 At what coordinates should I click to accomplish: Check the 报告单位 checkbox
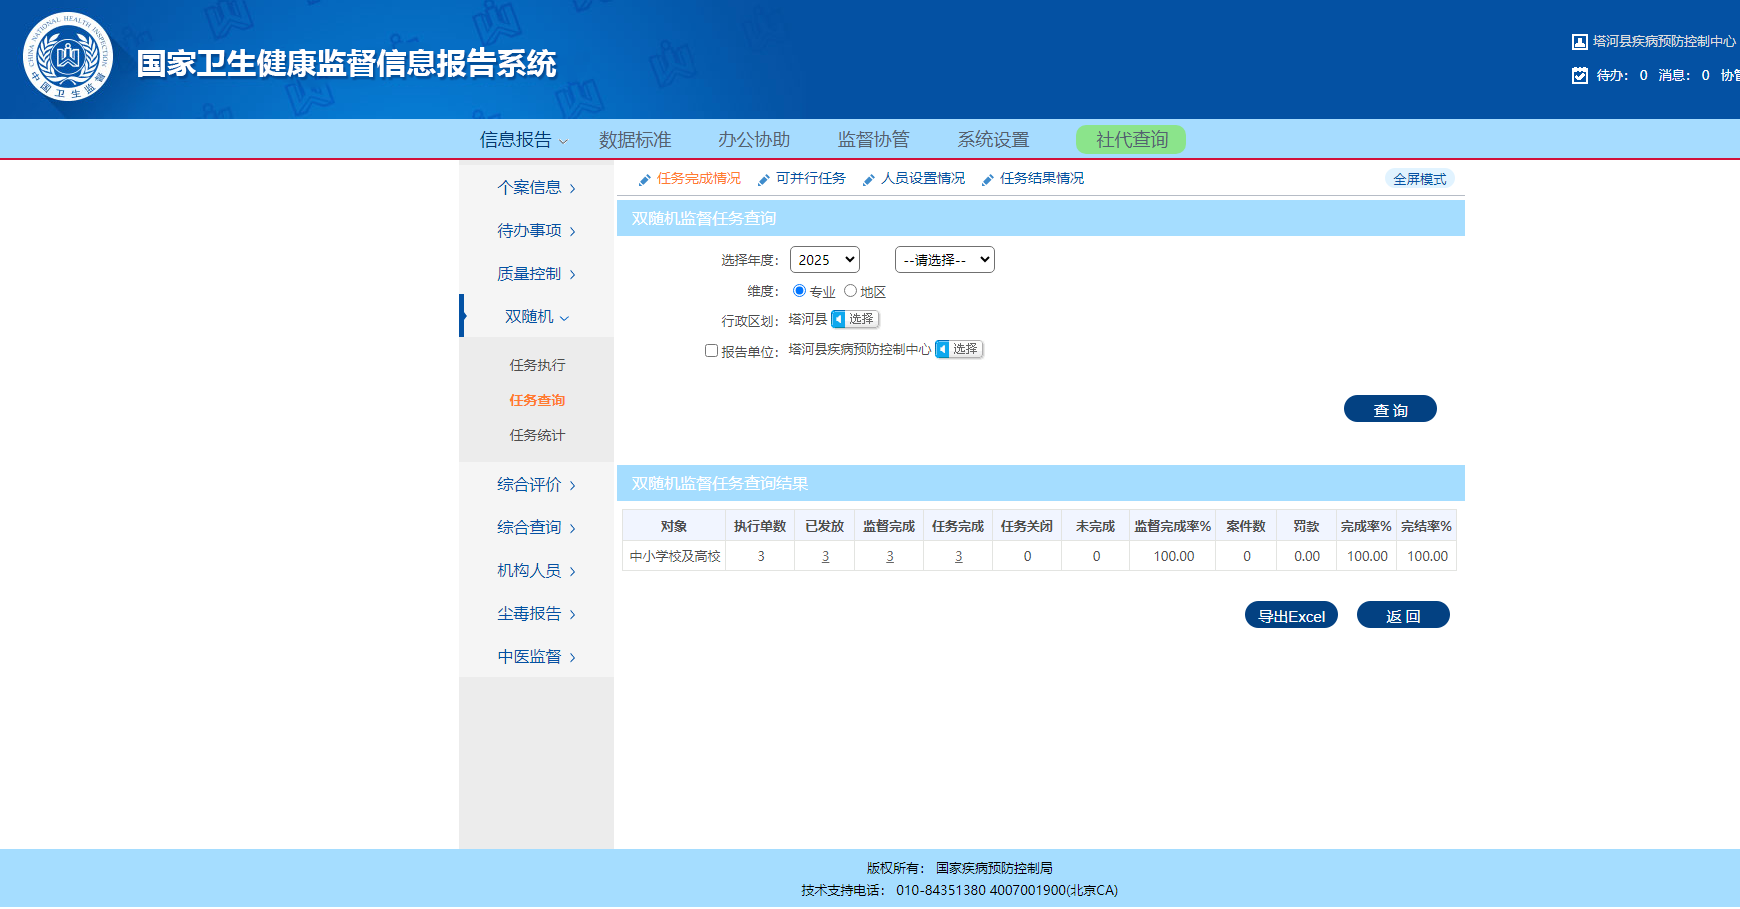[x=711, y=351]
